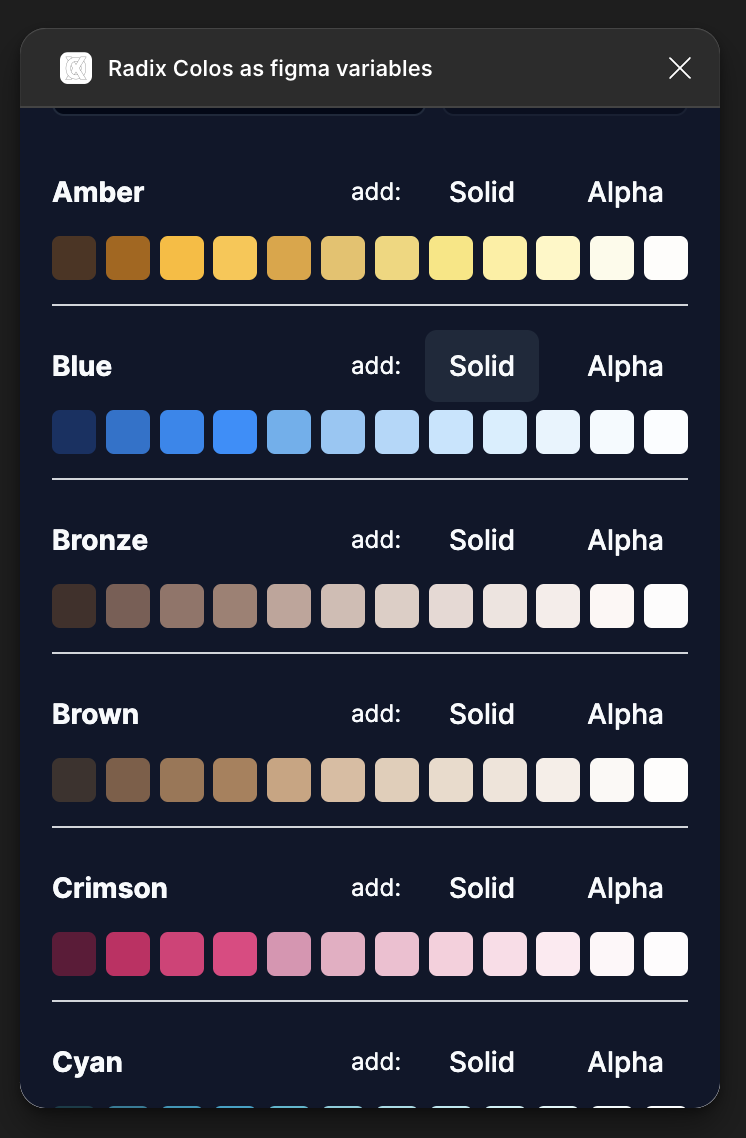Add Blue Alpha color variables
This screenshot has width=746, height=1138.
tap(625, 366)
